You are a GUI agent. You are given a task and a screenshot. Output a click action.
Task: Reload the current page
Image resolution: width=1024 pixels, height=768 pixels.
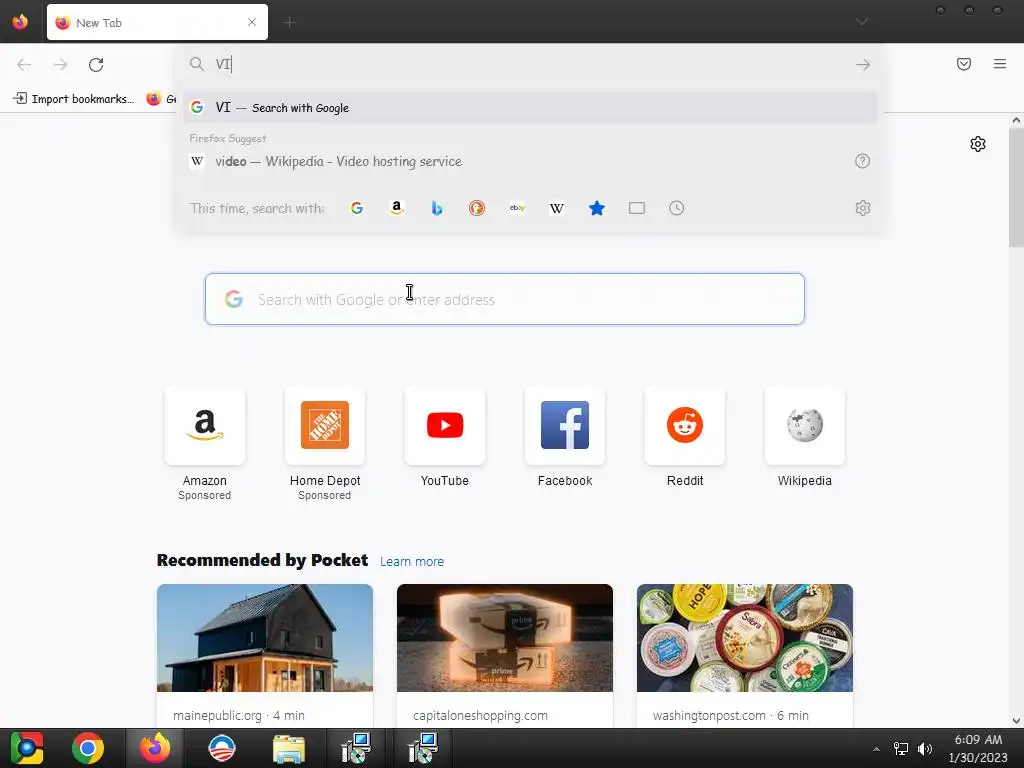[96, 65]
